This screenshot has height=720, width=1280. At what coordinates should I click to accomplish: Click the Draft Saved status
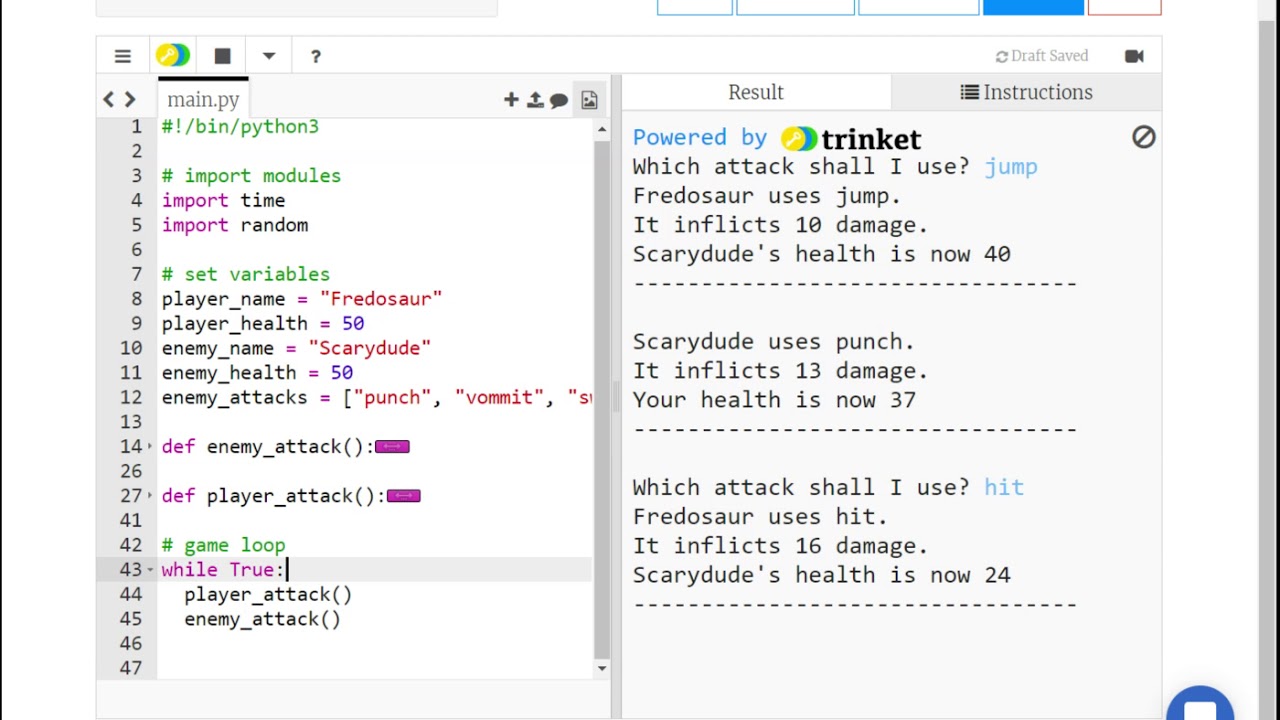[1042, 56]
